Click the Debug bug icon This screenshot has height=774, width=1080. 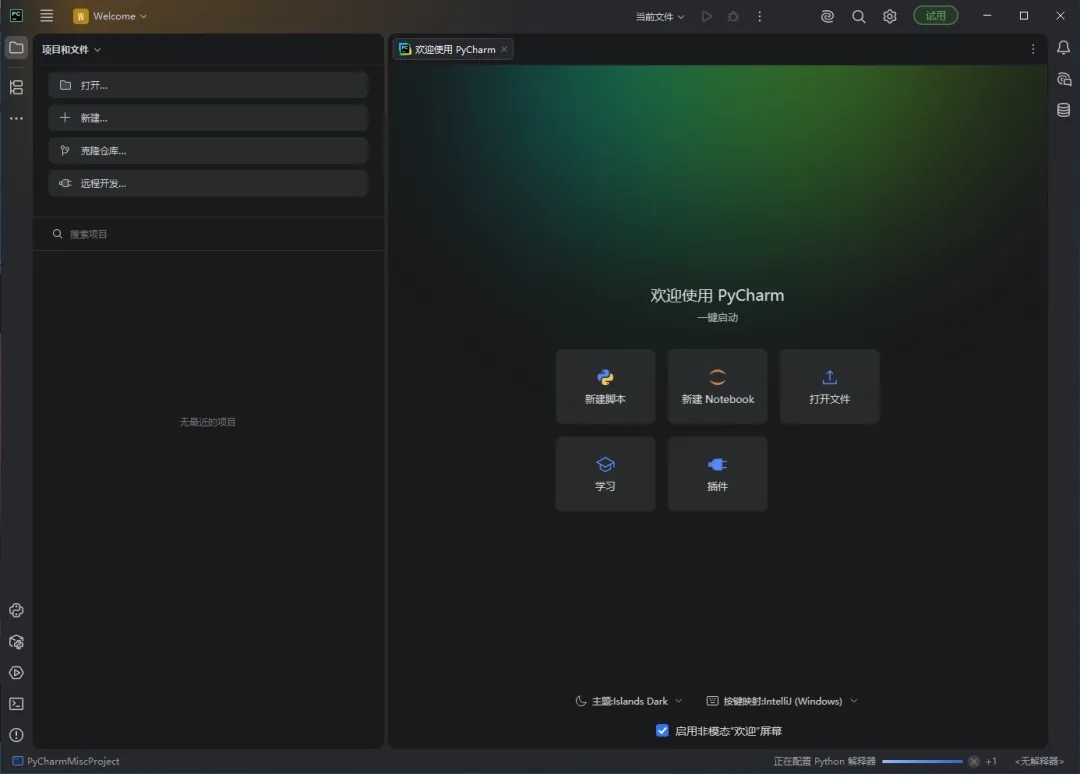(x=734, y=16)
